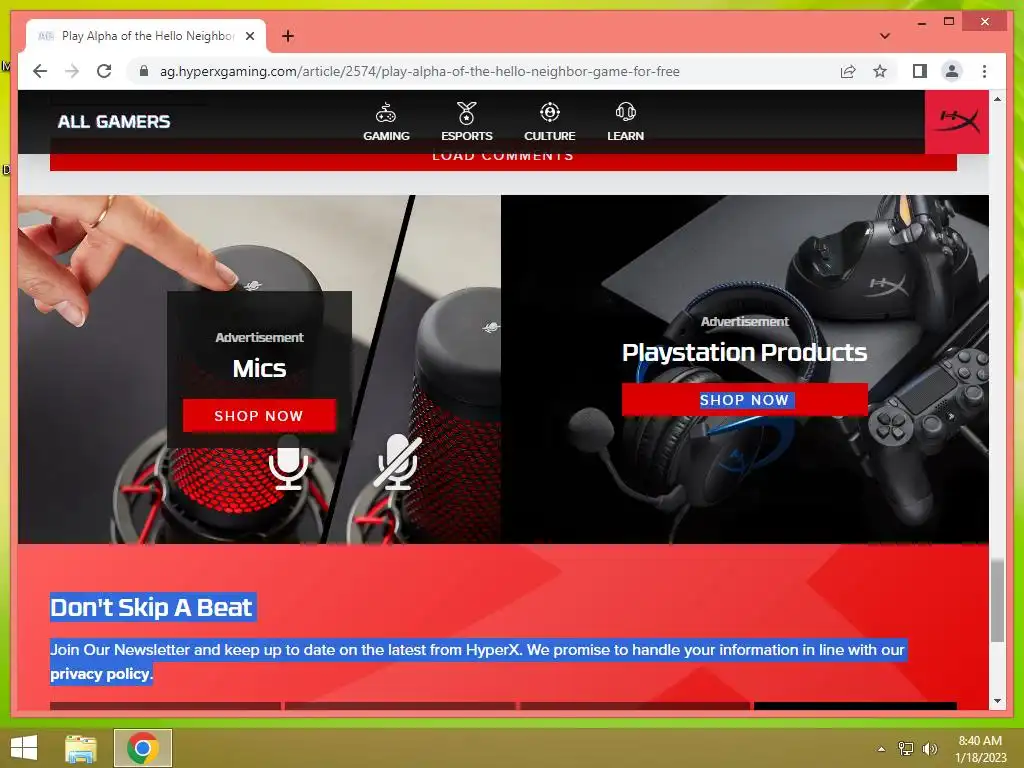Open the Esports section
Image resolution: width=1024 pixels, height=768 pixels.
[x=466, y=121]
